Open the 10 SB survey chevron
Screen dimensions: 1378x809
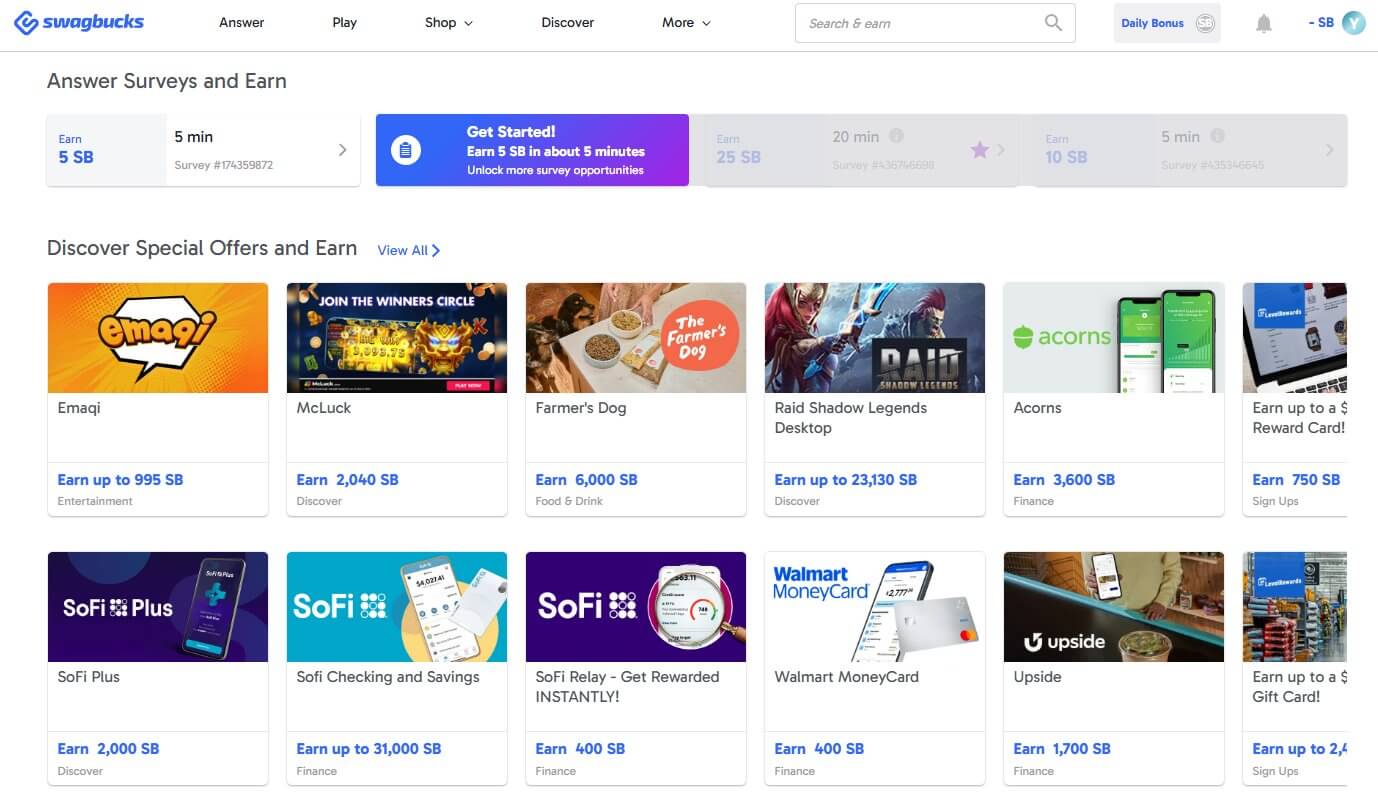pos(1329,150)
